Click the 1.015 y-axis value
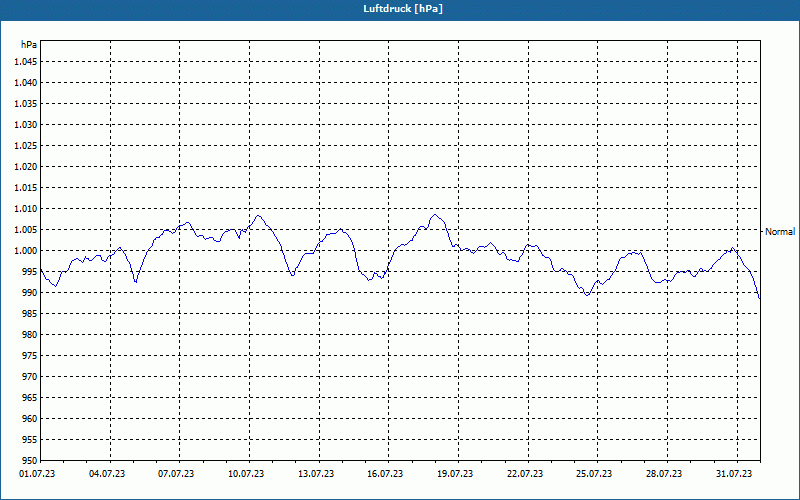This screenshot has width=800, height=500. coord(25,188)
